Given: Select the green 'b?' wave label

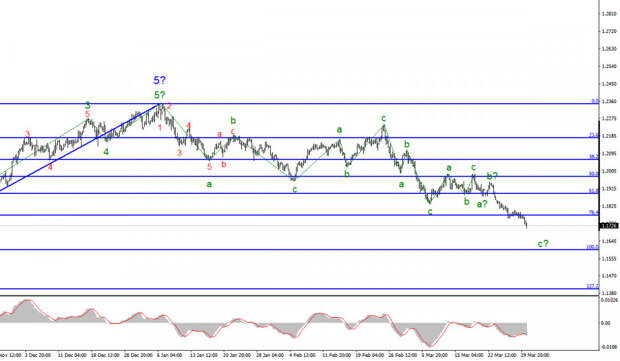Looking at the screenshot, I should point(492,176).
